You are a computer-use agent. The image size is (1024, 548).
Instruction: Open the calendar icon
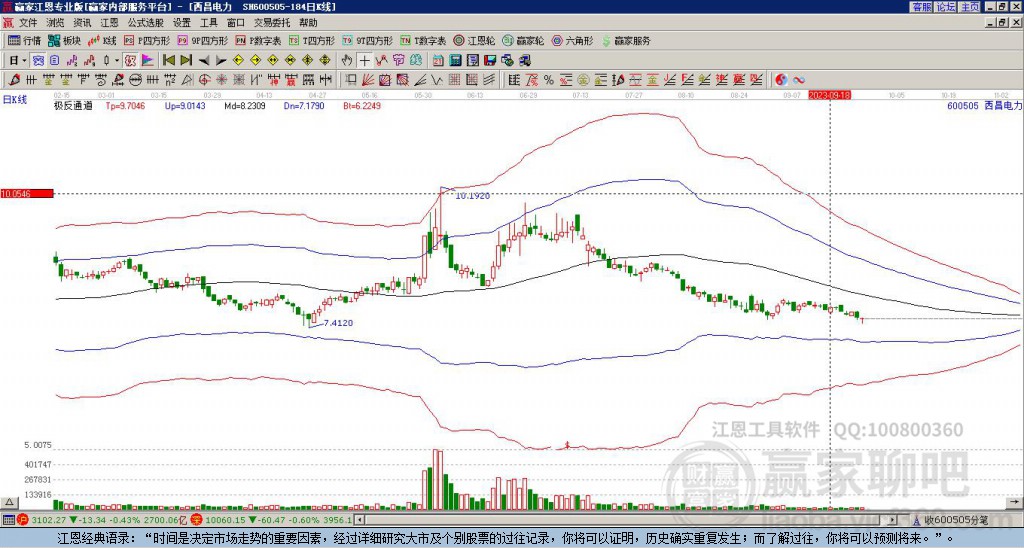click(x=438, y=61)
